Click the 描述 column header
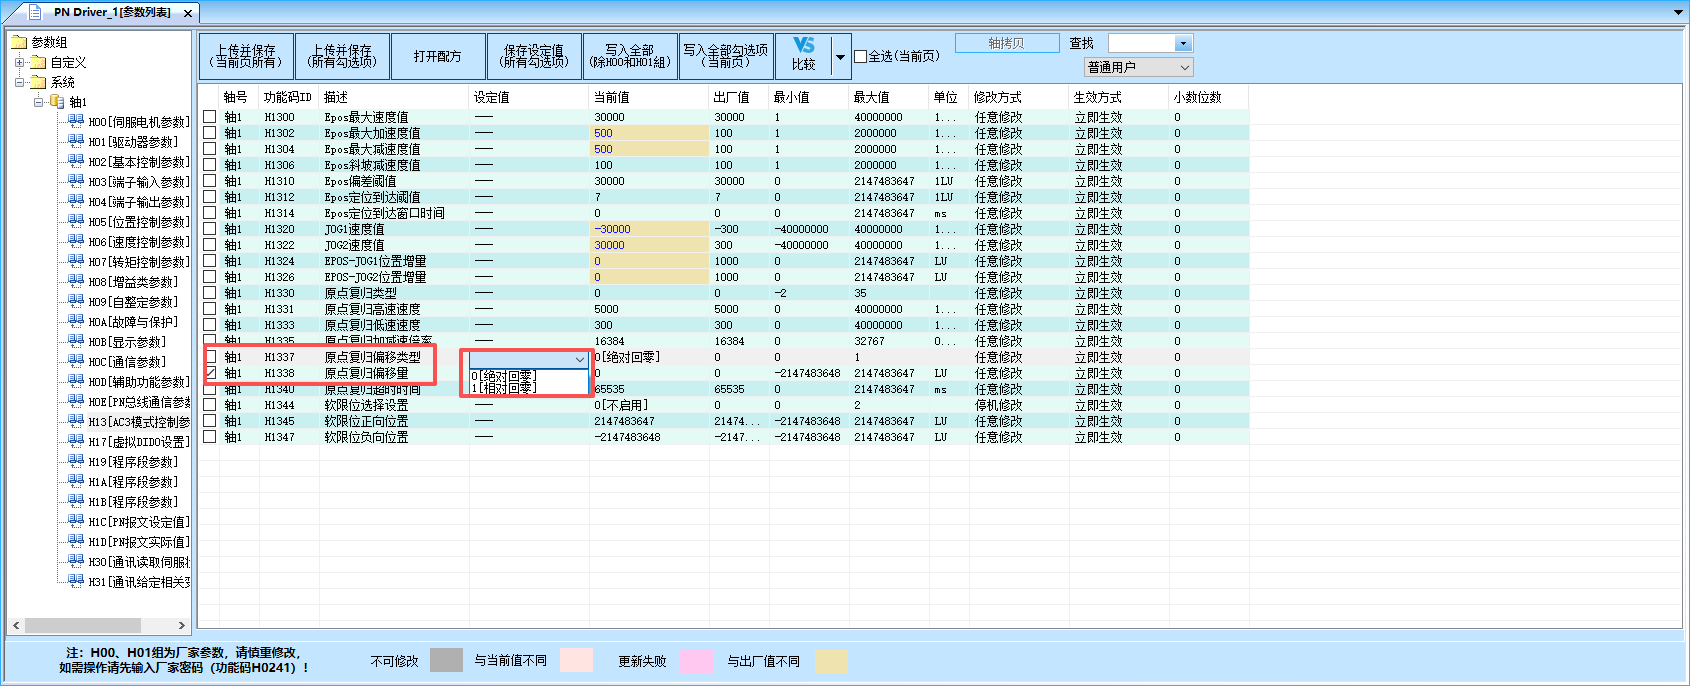The image size is (1690, 686). (x=394, y=97)
